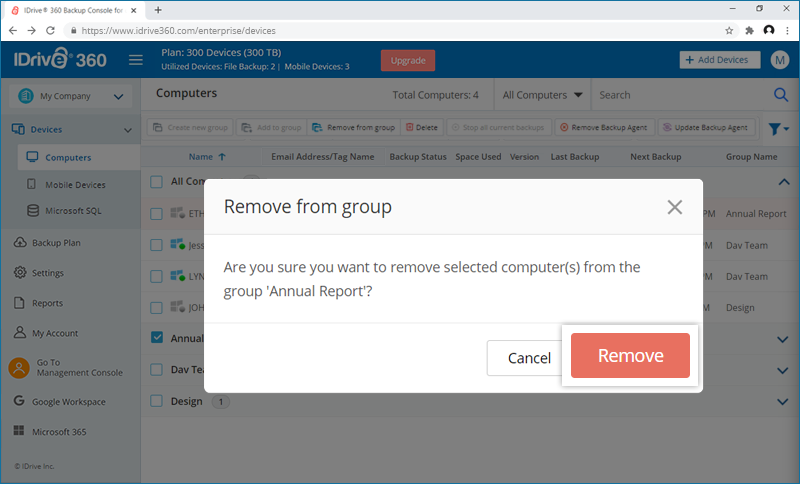Open the user profile avatar M
The image size is (800, 484).
[x=780, y=60]
